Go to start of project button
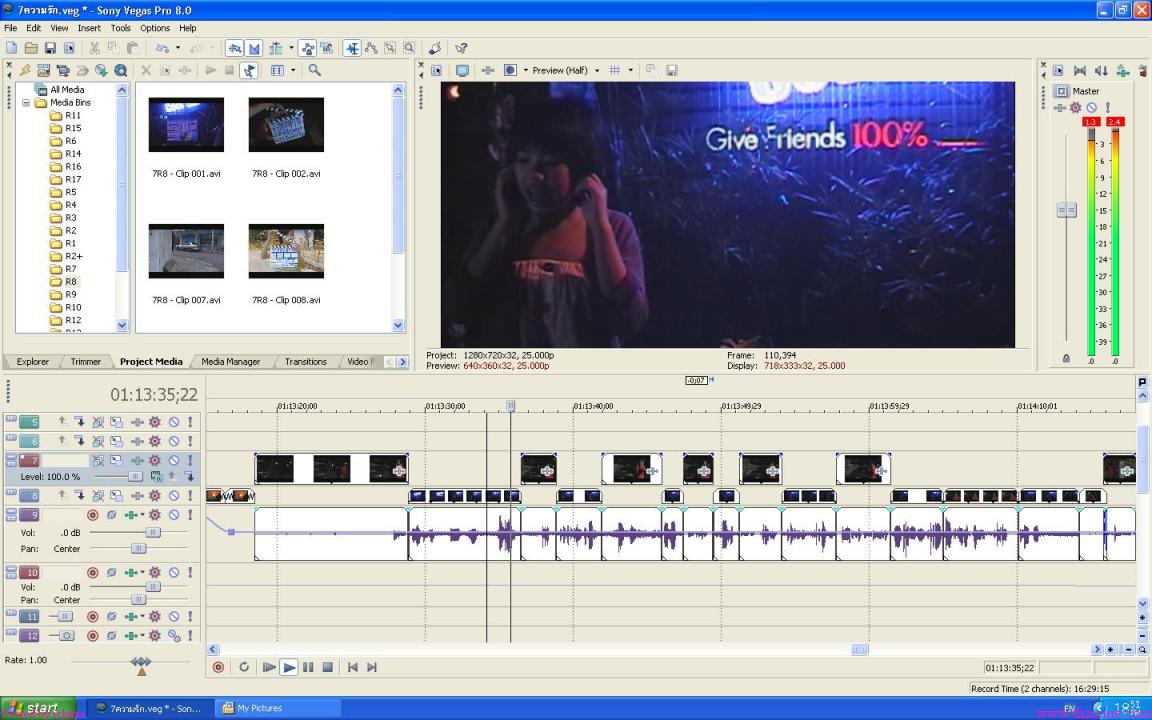The width and height of the screenshot is (1152, 720). coord(353,667)
